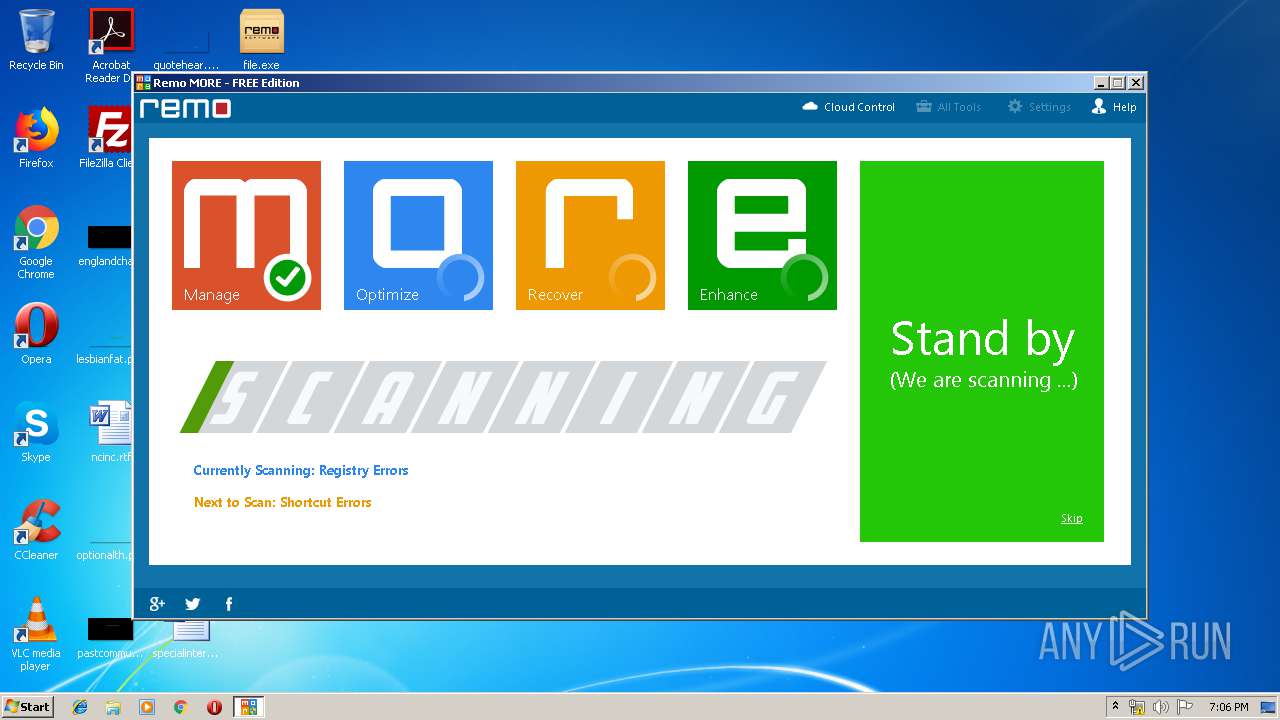Image resolution: width=1280 pixels, height=720 pixels.
Task: Open the Help menu
Action: tap(1114, 107)
